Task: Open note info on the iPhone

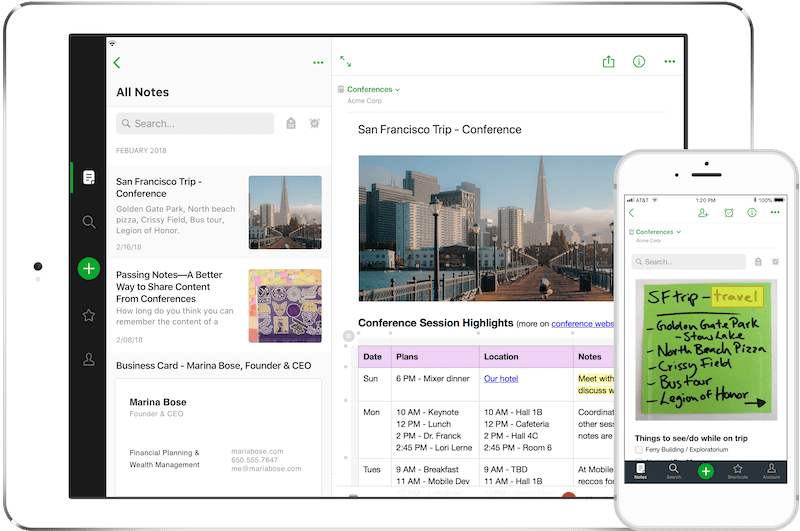Action: click(x=752, y=213)
